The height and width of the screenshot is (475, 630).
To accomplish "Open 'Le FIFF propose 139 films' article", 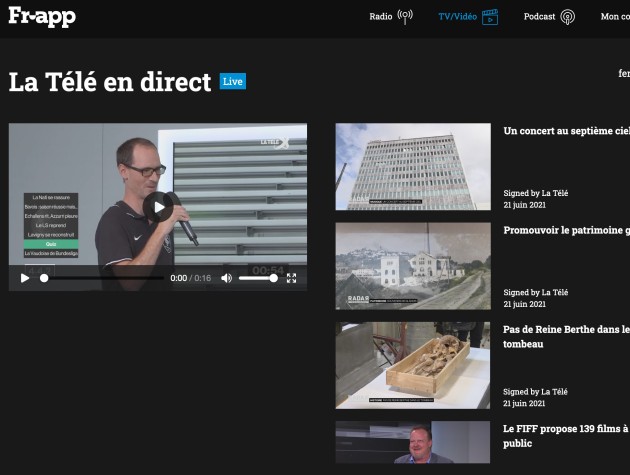I will point(566,436).
